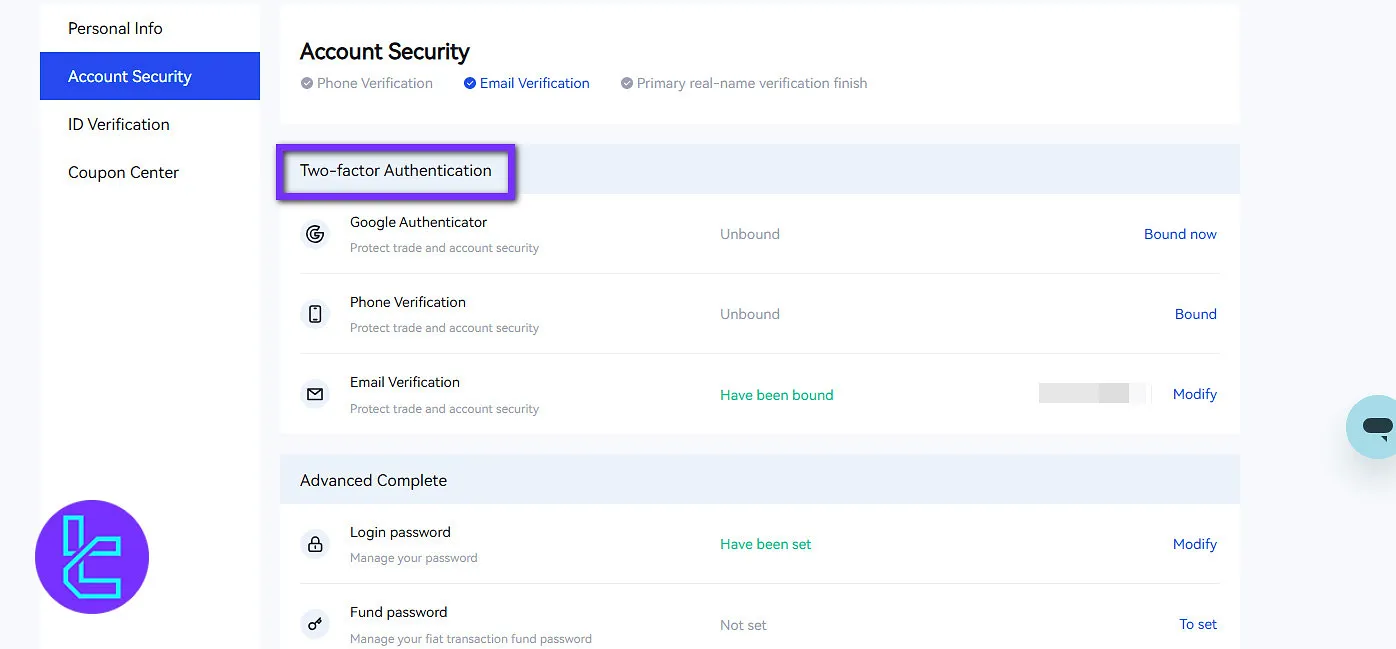Click Bound next to Phone Verification
This screenshot has width=1396, height=649.
click(1196, 313)
